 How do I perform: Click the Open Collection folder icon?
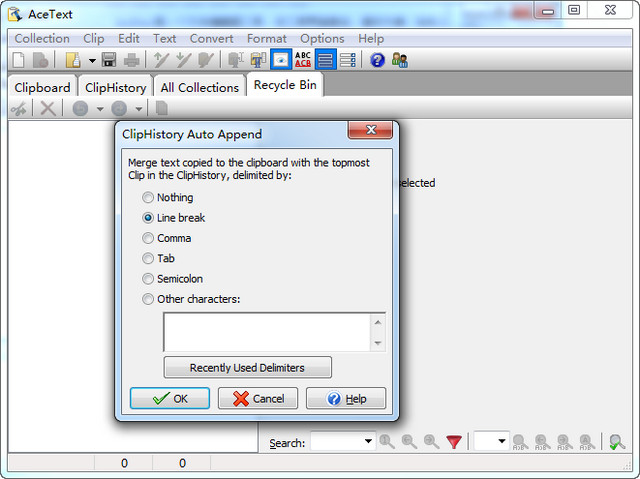(73, 60)
